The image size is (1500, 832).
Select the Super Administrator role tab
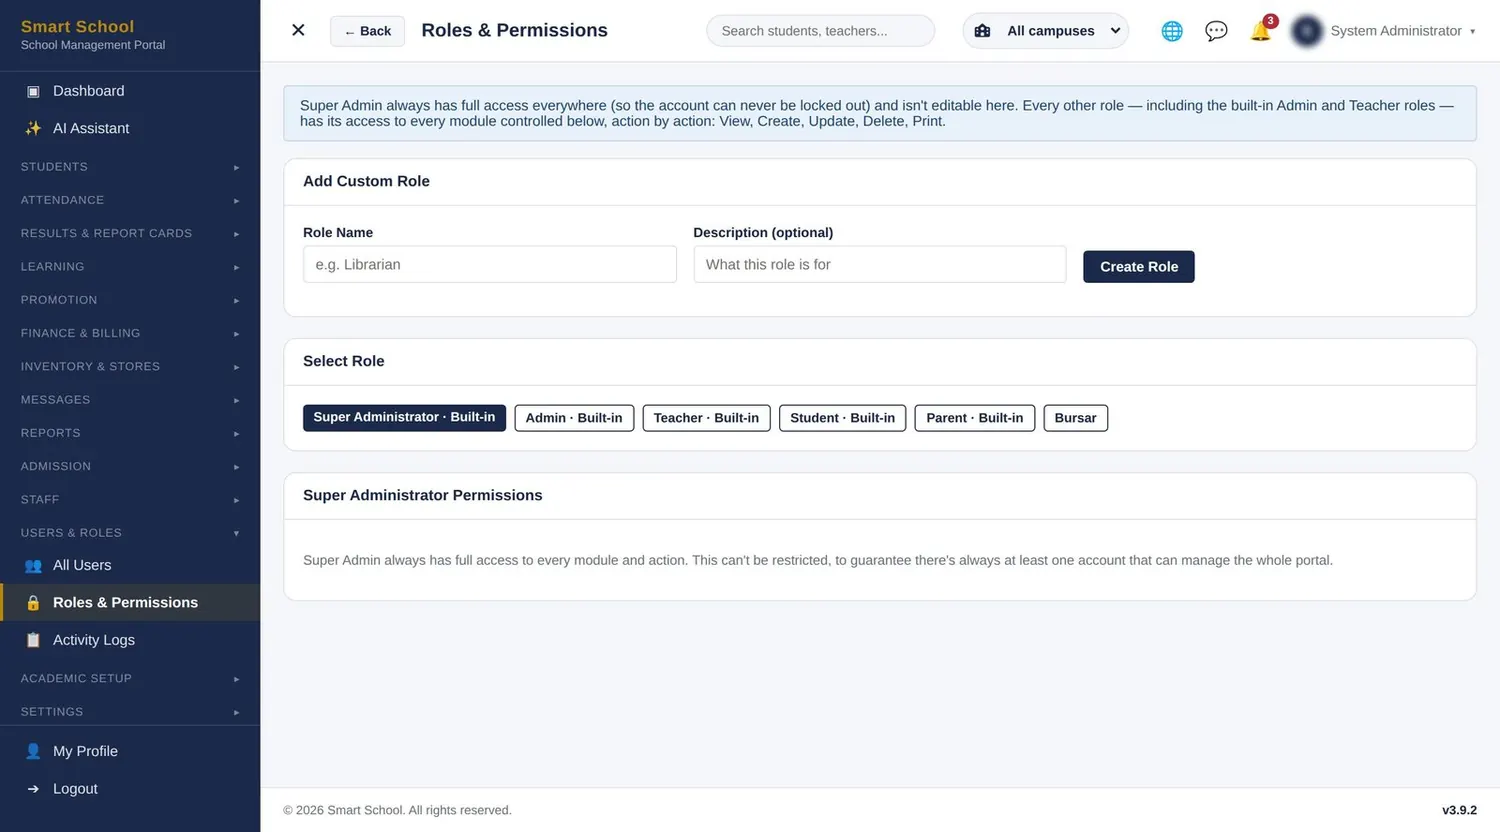coord(404,417)
